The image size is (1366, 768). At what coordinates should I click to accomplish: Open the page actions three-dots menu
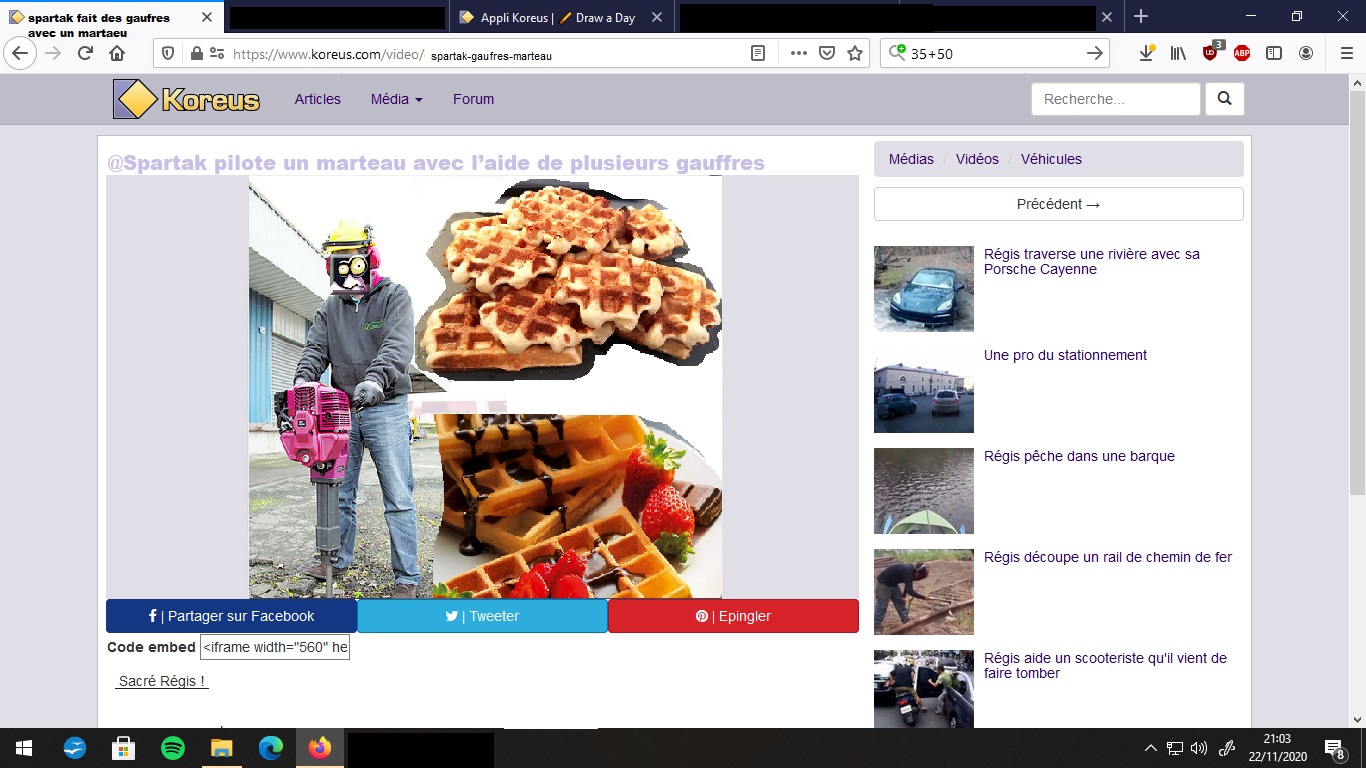(x=798, y=54)
